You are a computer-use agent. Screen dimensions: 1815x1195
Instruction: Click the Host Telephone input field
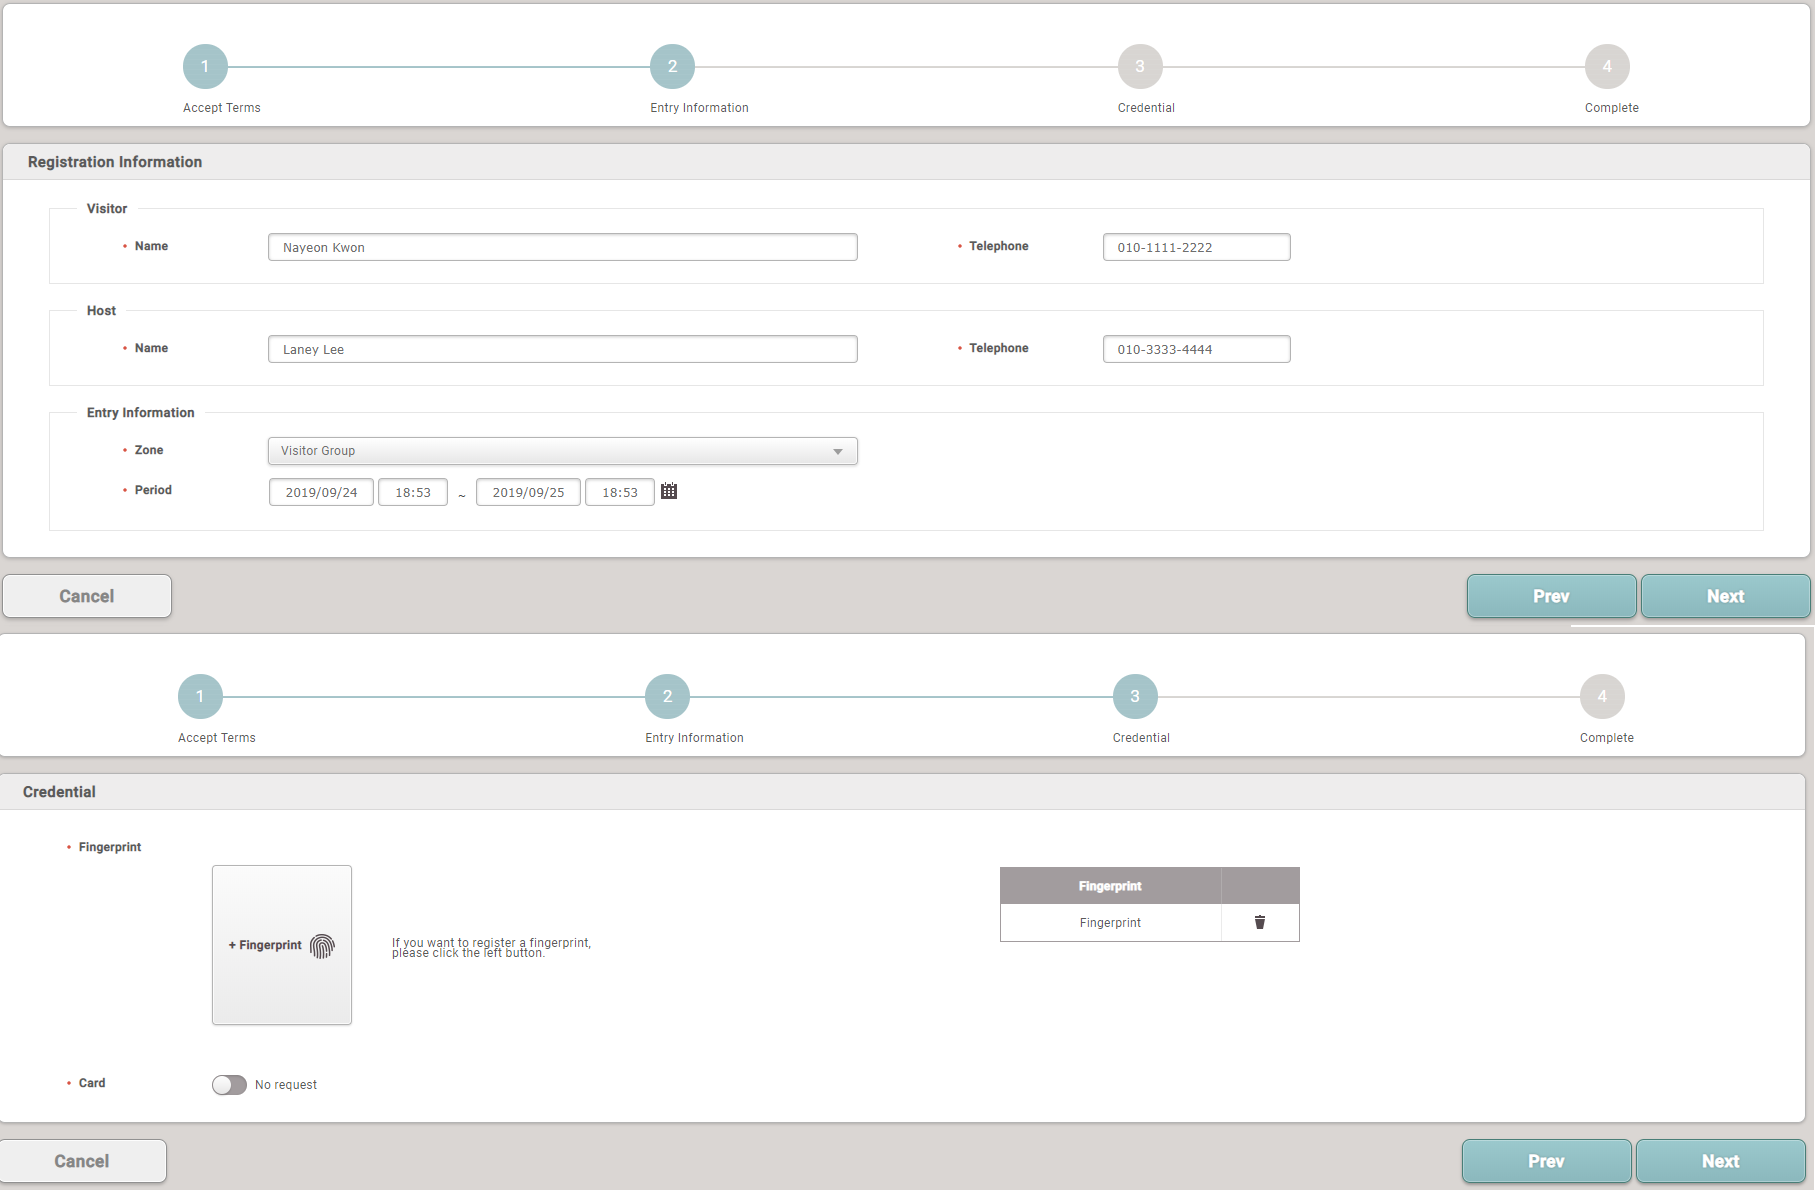coord(1196,349)
